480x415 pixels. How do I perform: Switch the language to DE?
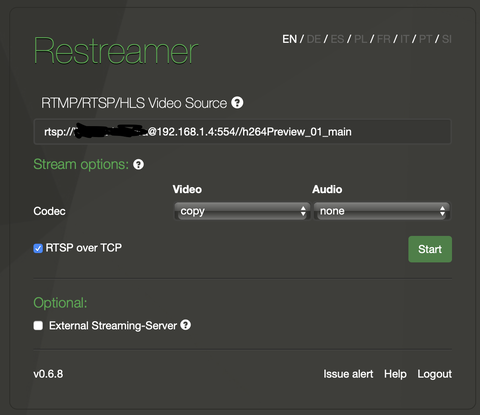click(x=314, y=39)
